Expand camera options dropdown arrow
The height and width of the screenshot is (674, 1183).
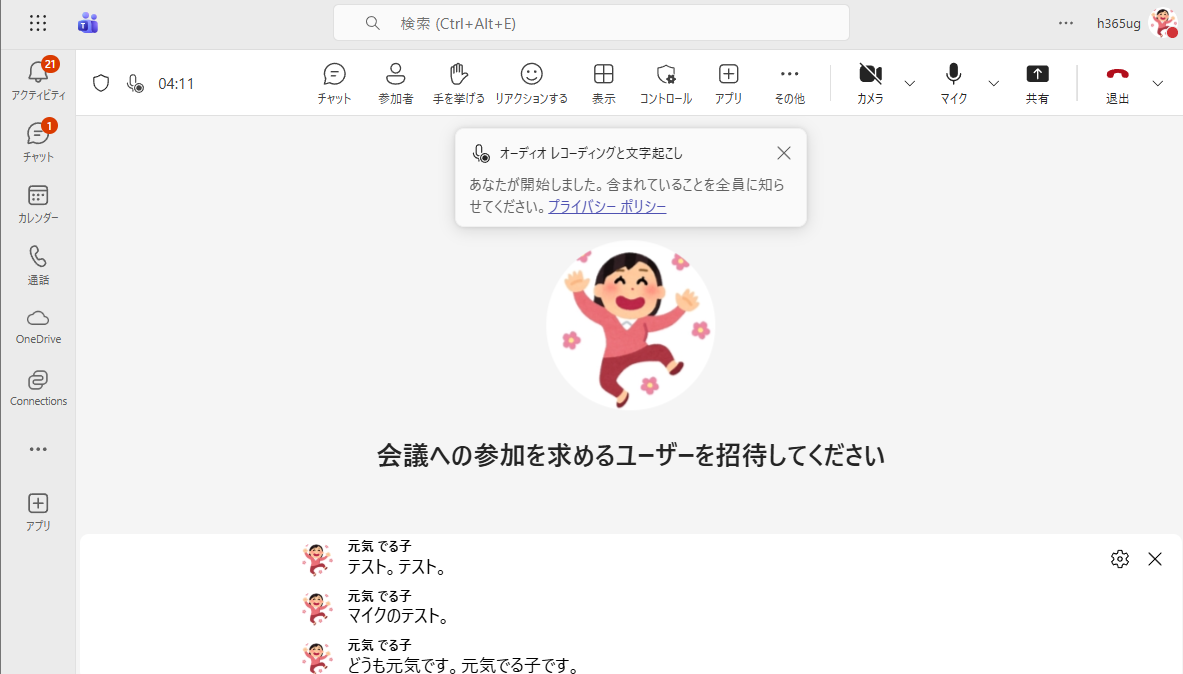tap(910, 83)
